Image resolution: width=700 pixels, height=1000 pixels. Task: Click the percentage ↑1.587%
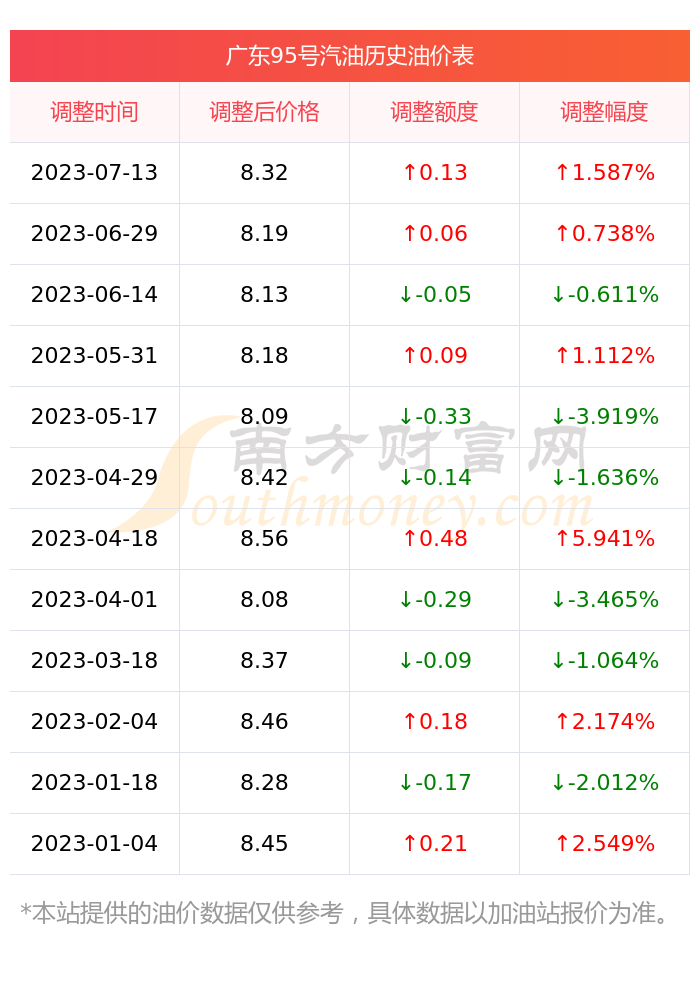point(604,173)
